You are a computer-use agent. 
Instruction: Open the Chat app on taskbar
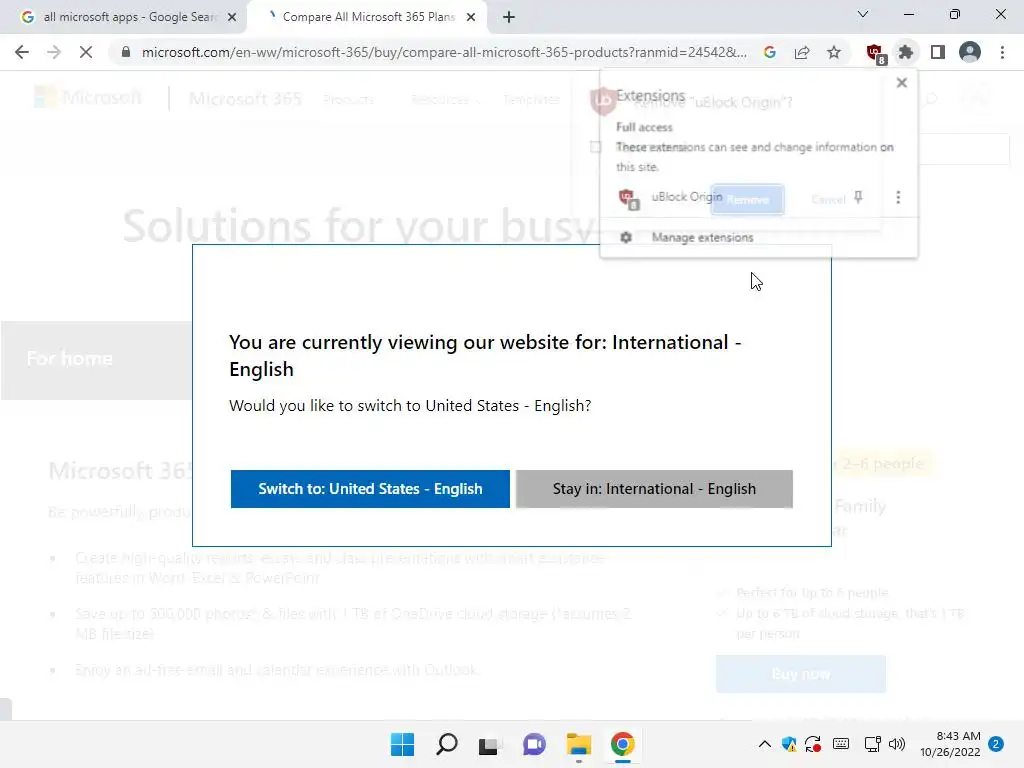click(x=534, y=744)
